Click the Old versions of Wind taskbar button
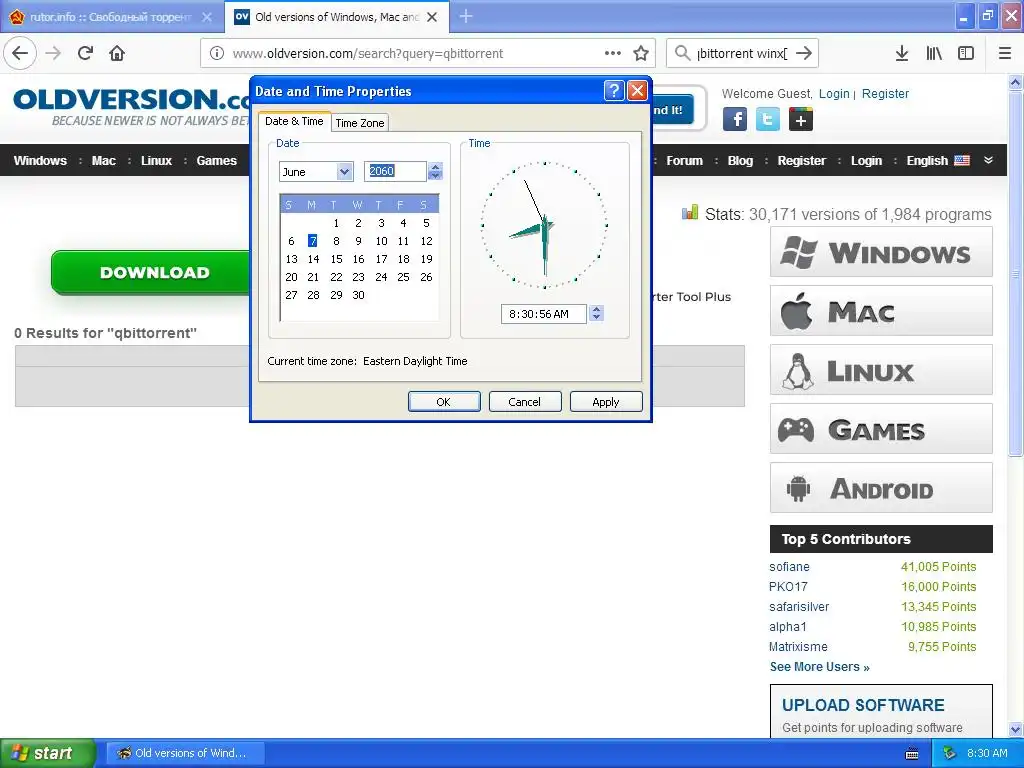Viewport: 1024px width, 768px height. [x=185, y=753]
